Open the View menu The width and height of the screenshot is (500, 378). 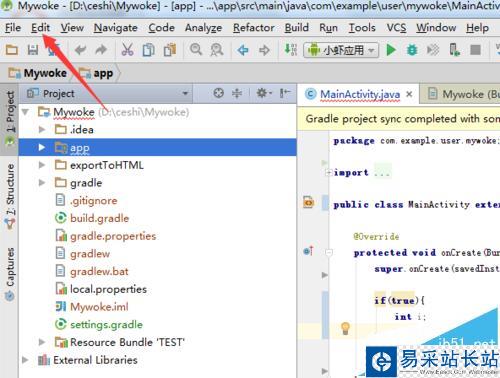pos(72,28)
